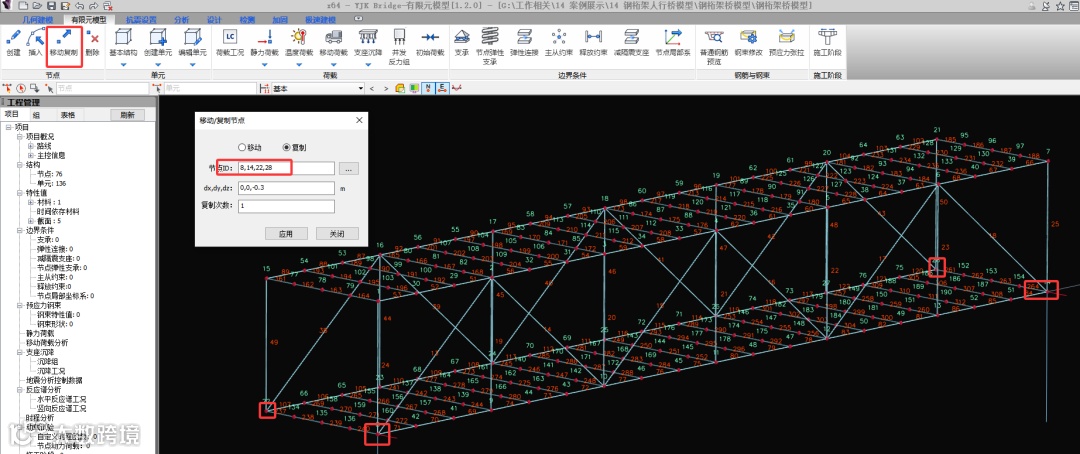Open the 节点弹性支承 tool
1080x454 pixels.
coord(490,47)
